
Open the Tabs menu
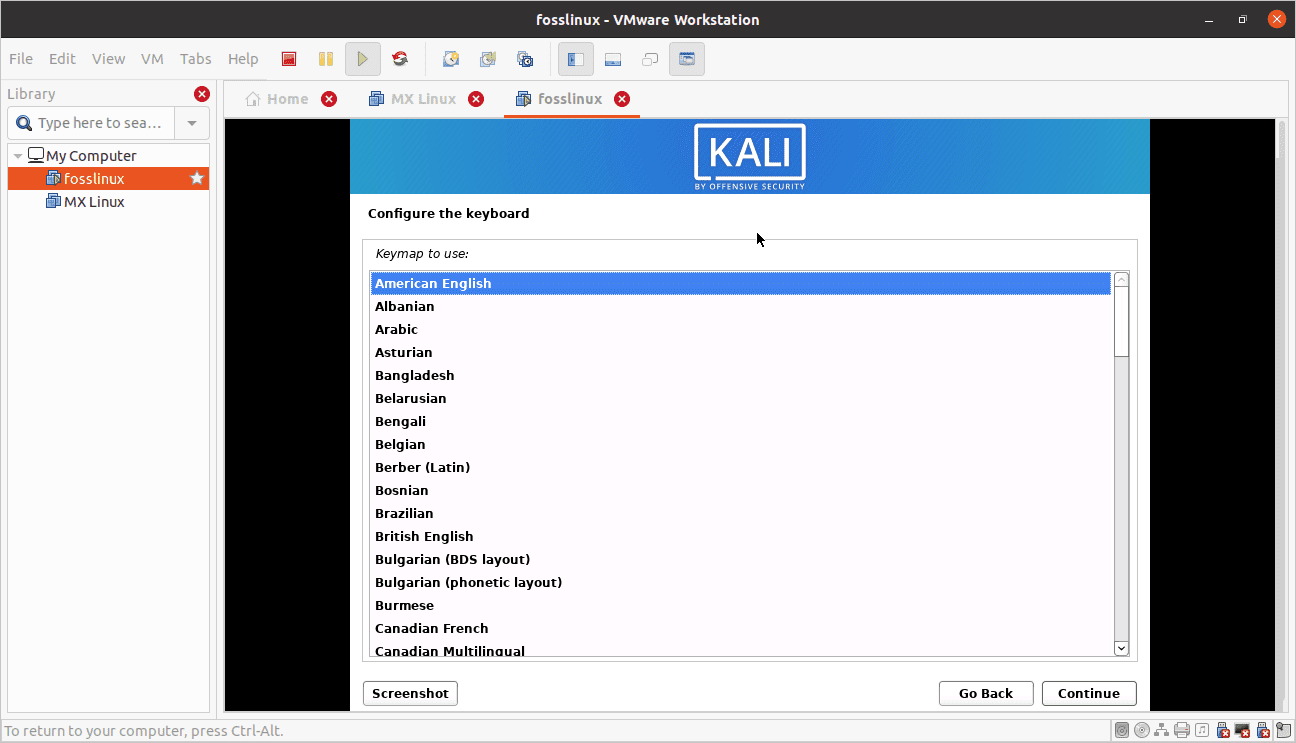[x=196, y=59]
